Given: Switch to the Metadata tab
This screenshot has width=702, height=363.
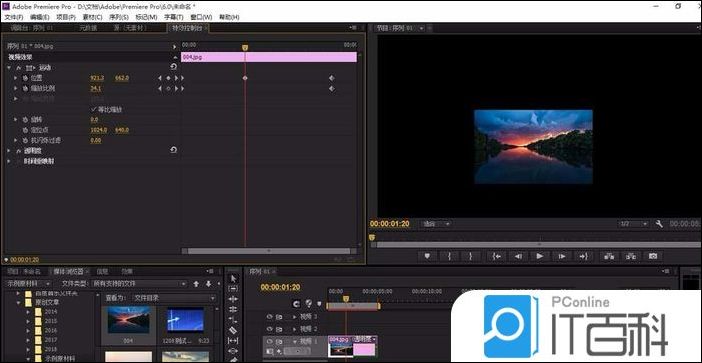Looking at the screenshot, I should (x=88, y=28).
